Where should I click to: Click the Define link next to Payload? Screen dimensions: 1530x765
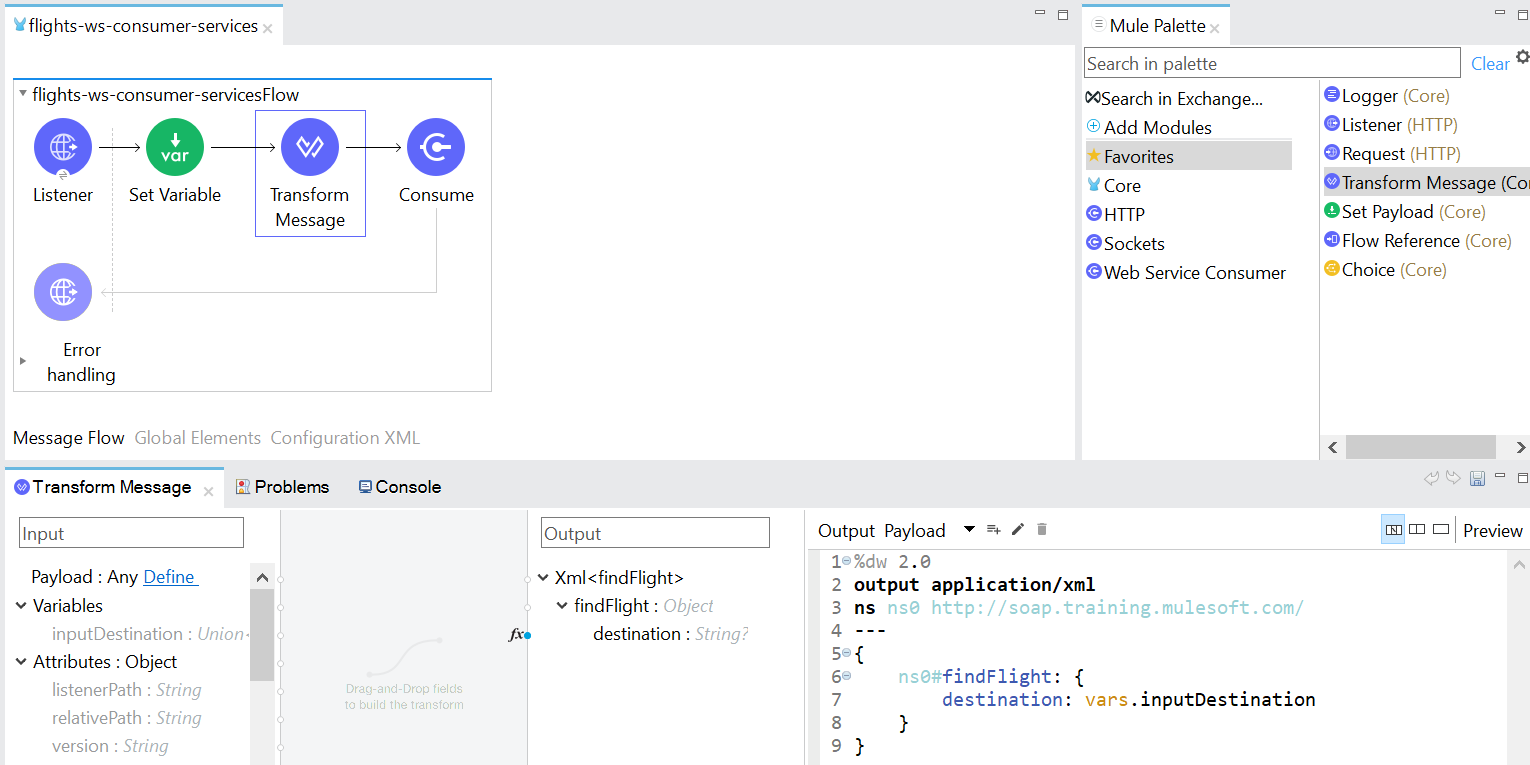tap(170, 576)
